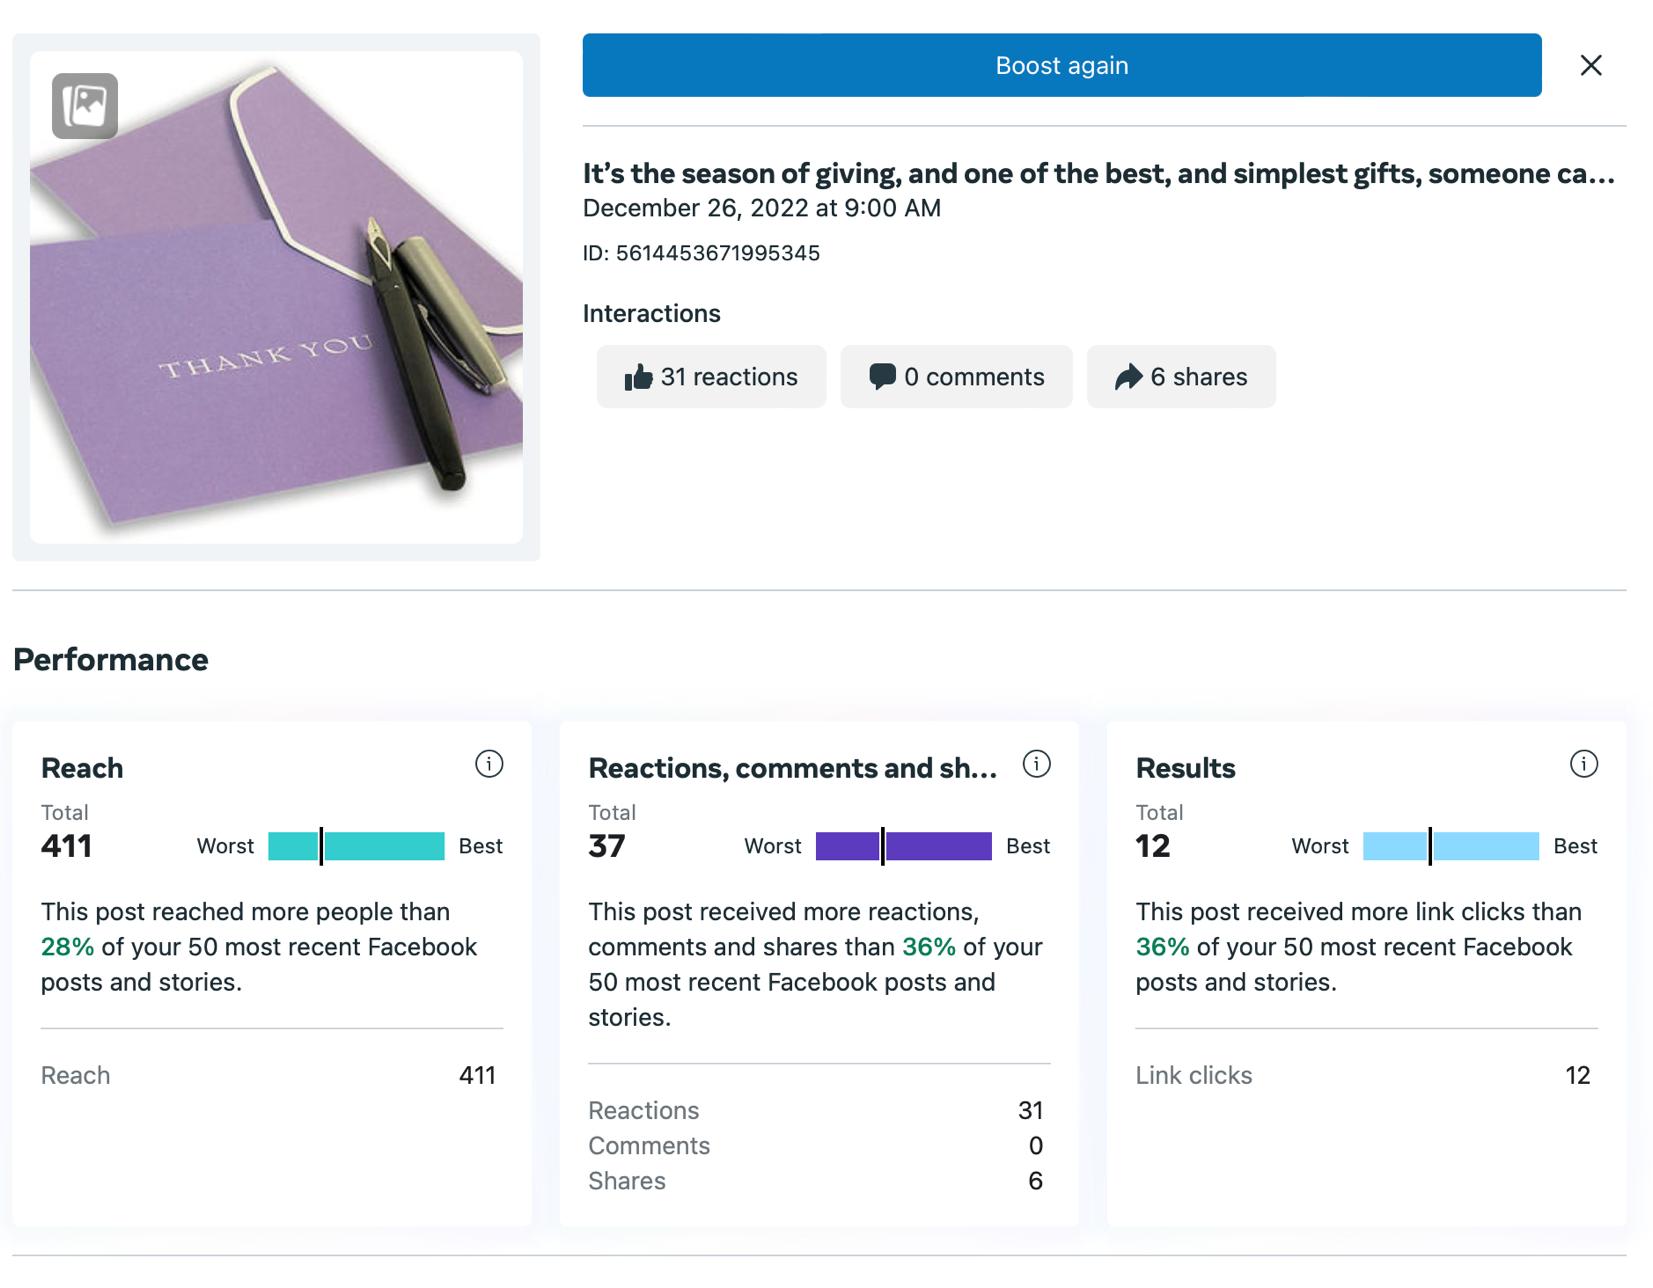The image size is (1653, 1288).
Task: Select the 0 comments button
Action: click(956, 377)
